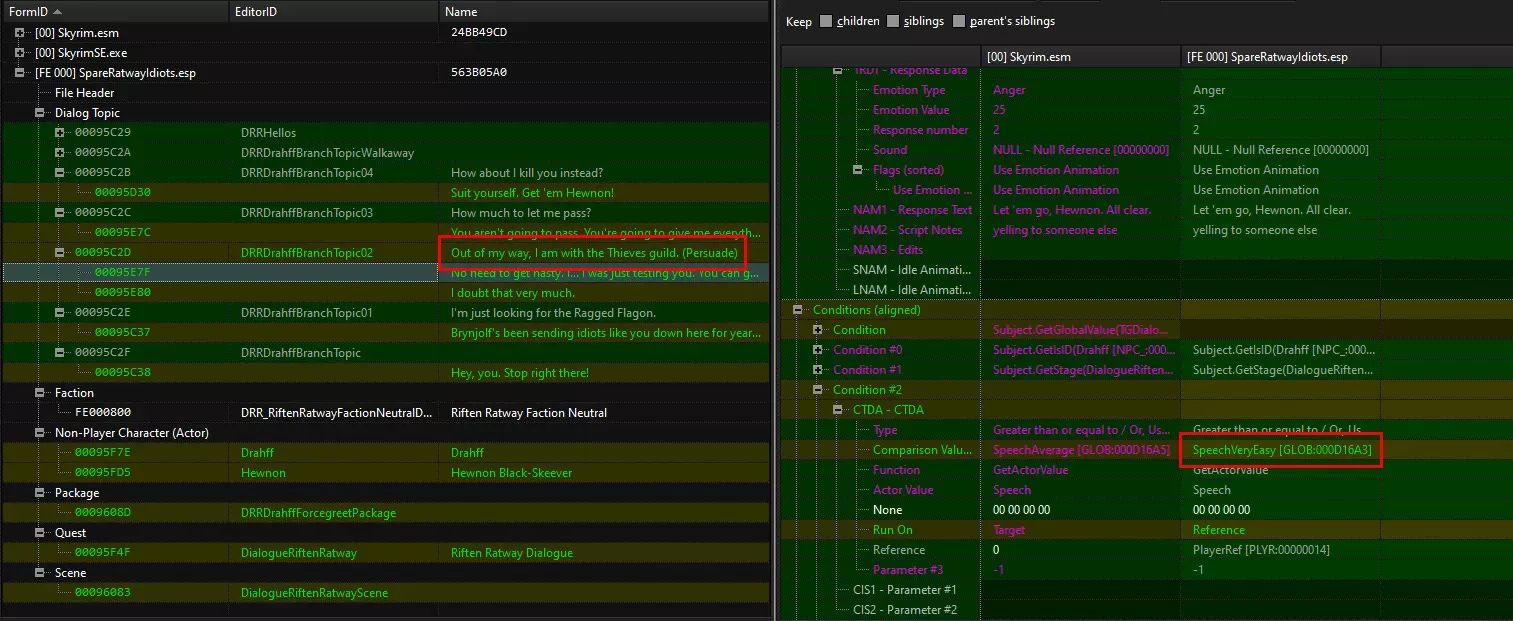1513x621 pixels.
Task: Expand the [00] Skyrim.esm tree node
Action: click(x=20, y=33)
